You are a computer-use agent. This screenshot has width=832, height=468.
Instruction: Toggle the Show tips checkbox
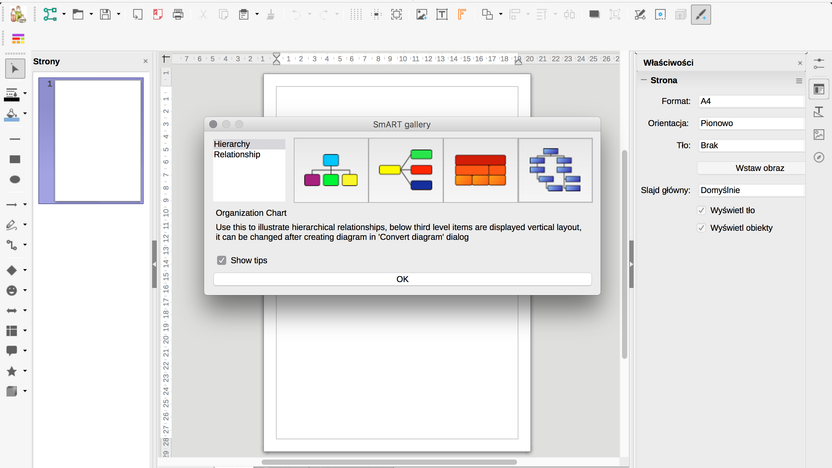[221, 260]
